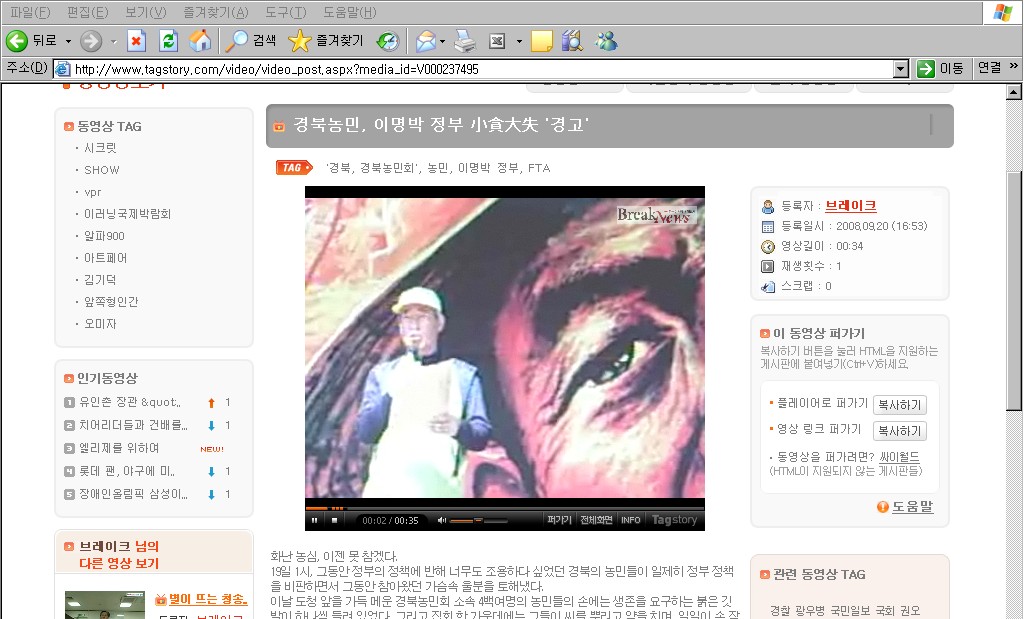Screen dimensions: 1024x619
Task: Open the Messenger icon in toolbar
Action: (606, 41)
